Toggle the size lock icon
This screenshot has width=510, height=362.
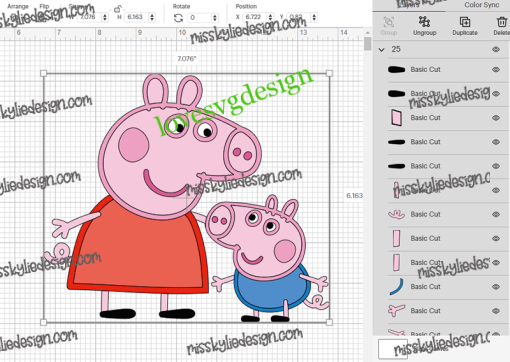(117, 9)
